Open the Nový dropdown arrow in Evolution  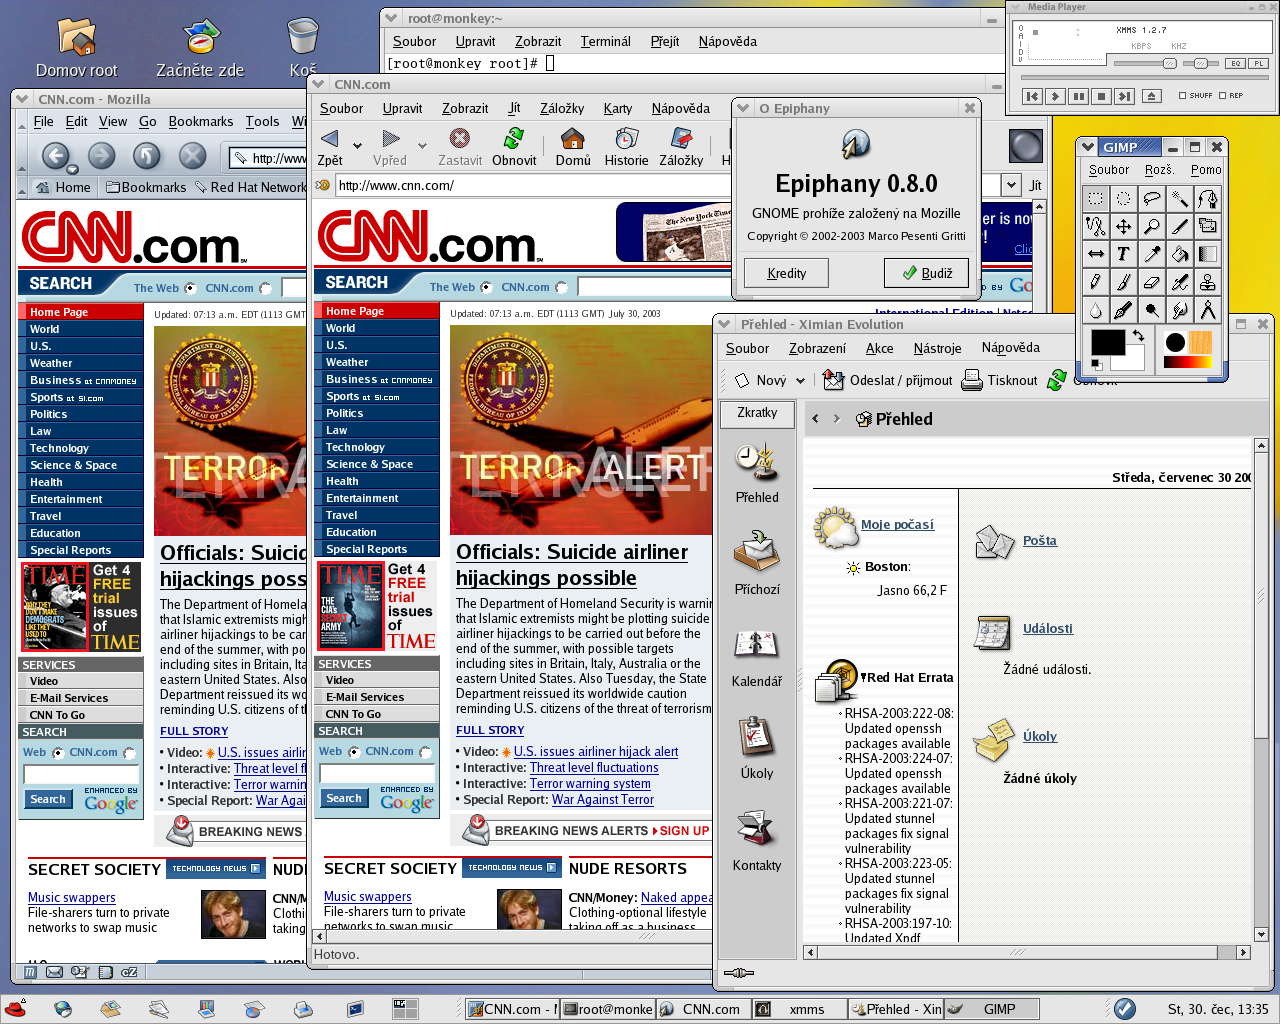point(800,381)
